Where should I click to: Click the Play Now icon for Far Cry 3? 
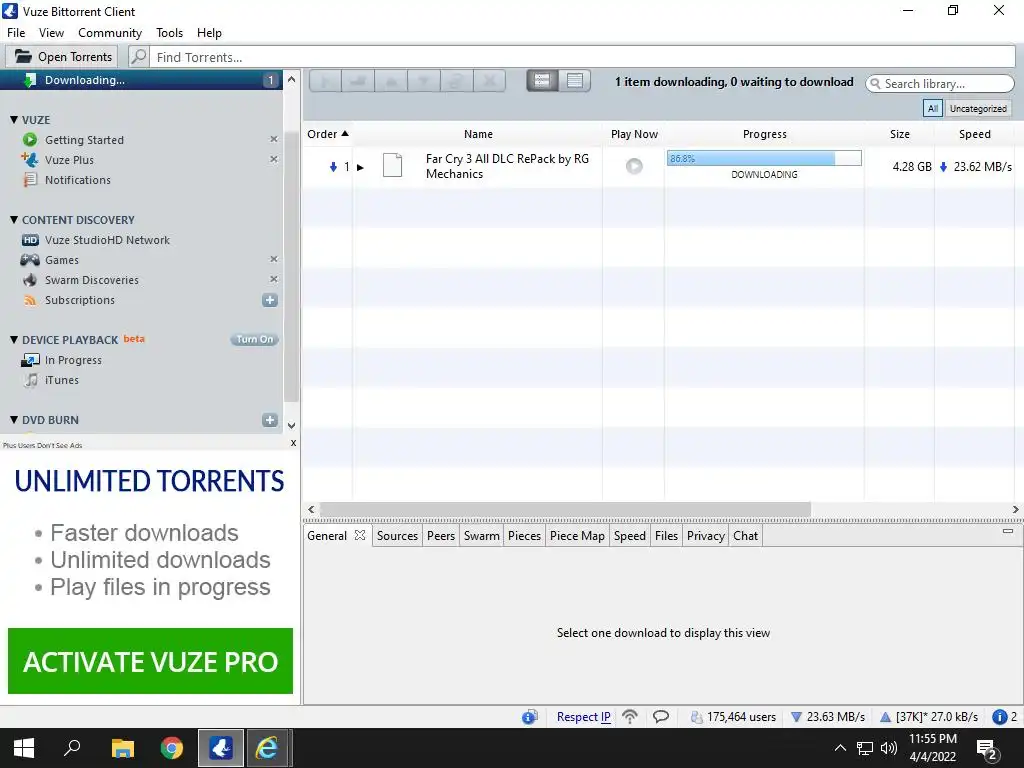click(633, 167)
